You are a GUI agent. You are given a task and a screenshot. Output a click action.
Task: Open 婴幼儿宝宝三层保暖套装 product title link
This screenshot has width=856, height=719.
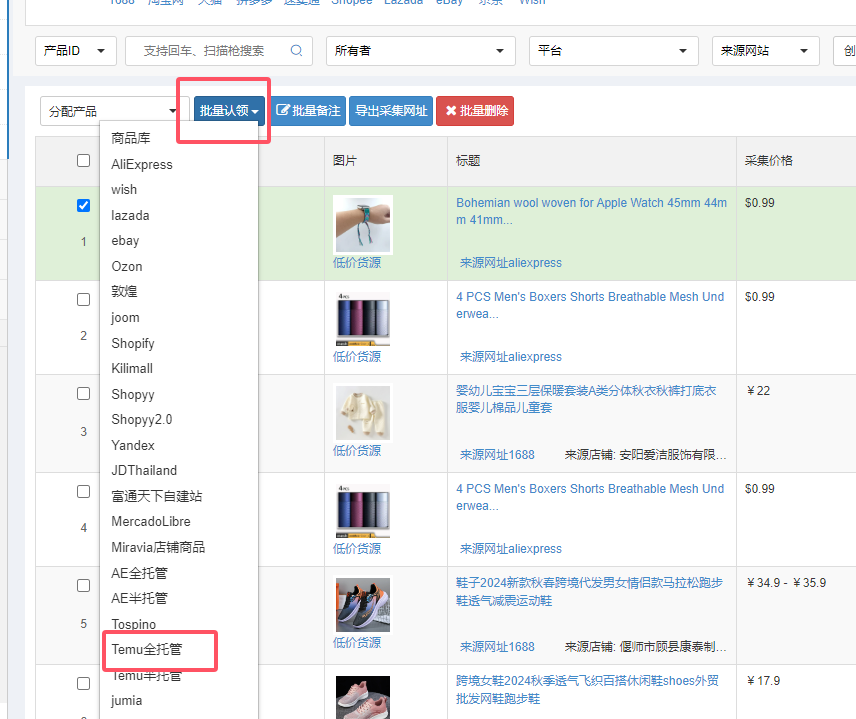(586, 399)
